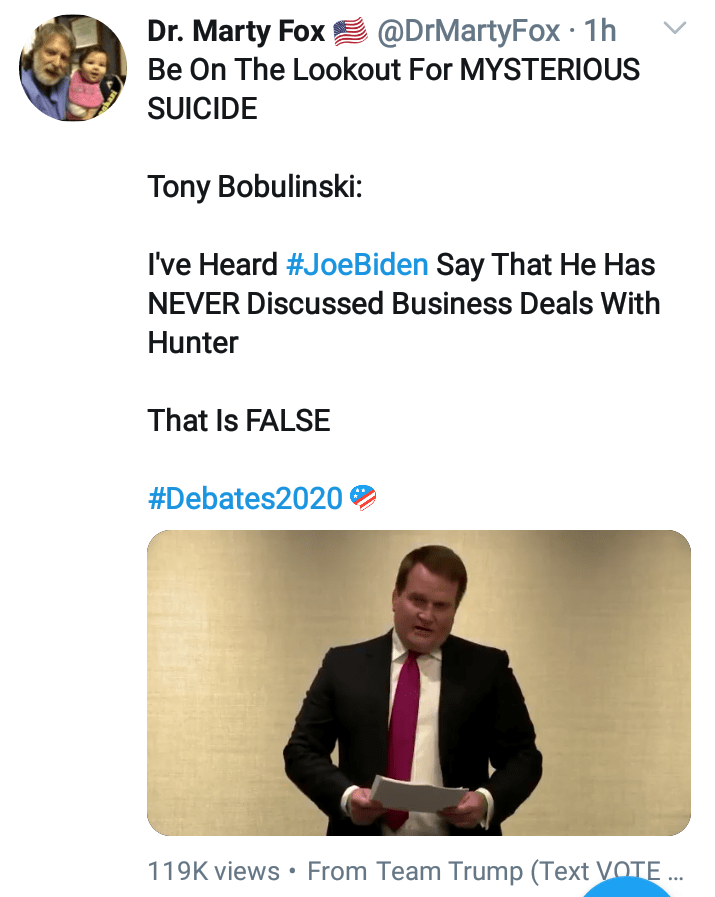Viewport: 715px width, 897px height.
Task: Open the @DrMartyFox handle link
Action: pyautogui.click(x=467, y=32)
